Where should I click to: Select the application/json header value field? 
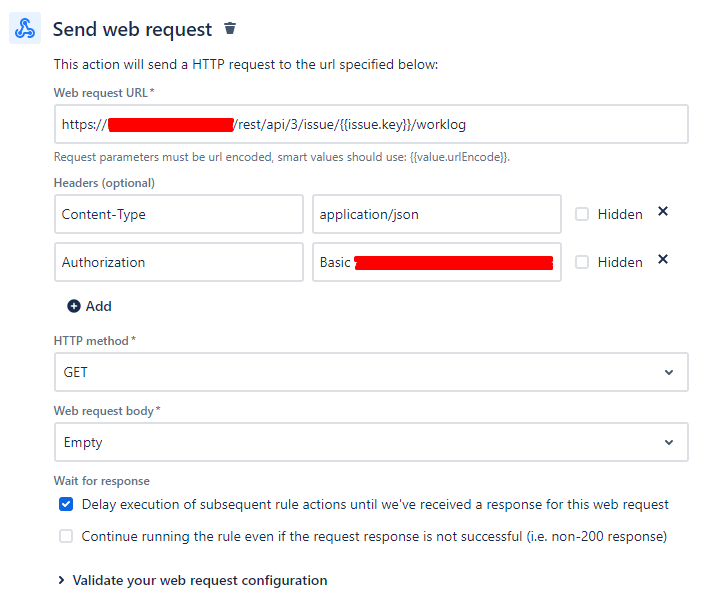pyautogui.click(x=437, y=214)
